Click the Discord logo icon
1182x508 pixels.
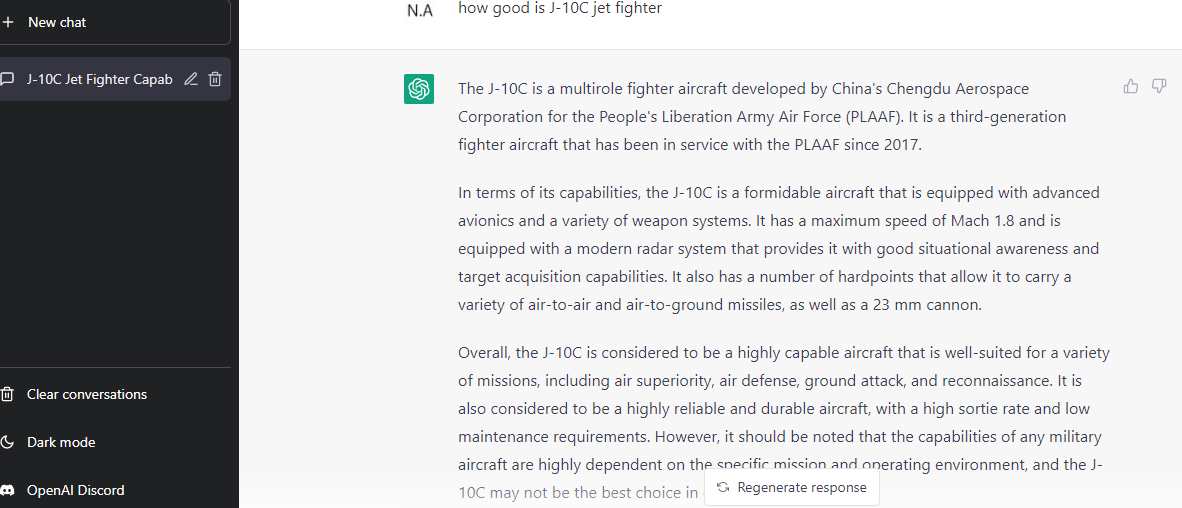click(8, 491)
